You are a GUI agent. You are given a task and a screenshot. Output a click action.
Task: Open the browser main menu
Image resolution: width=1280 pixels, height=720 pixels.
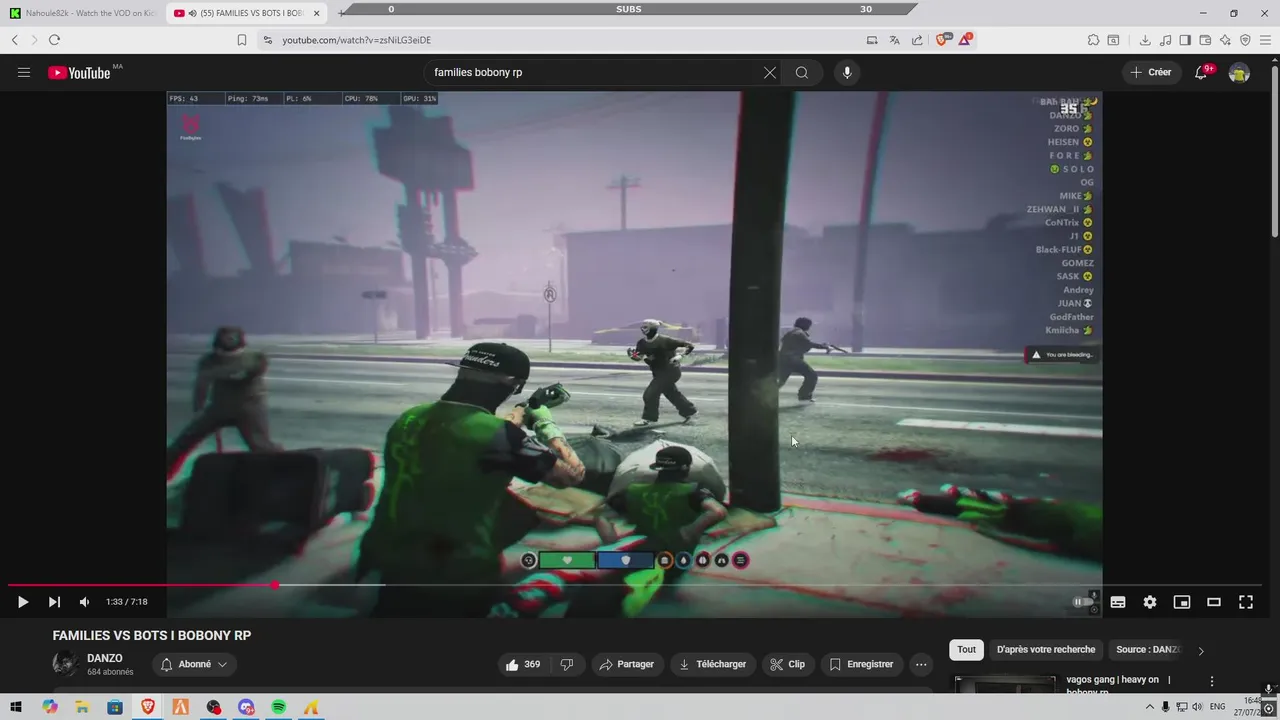[x=1265, y=40]
